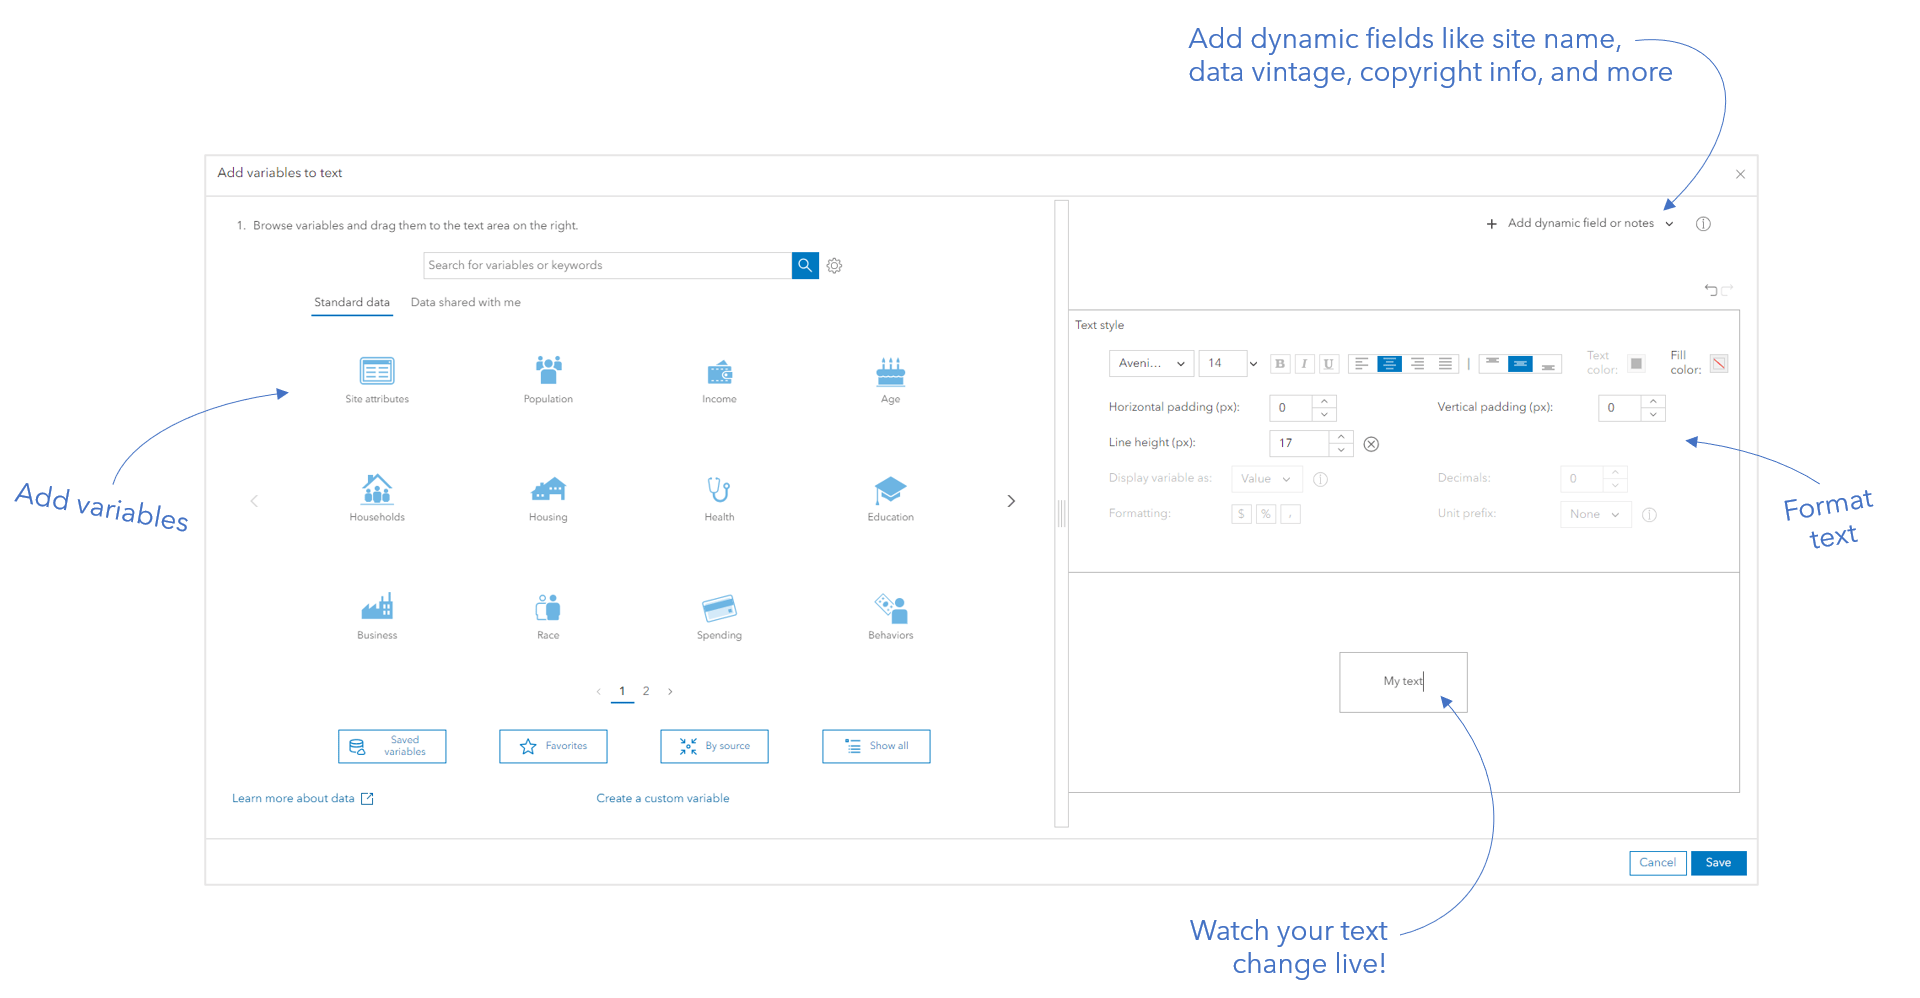Toggle underline text formatting

[1329, 364]
